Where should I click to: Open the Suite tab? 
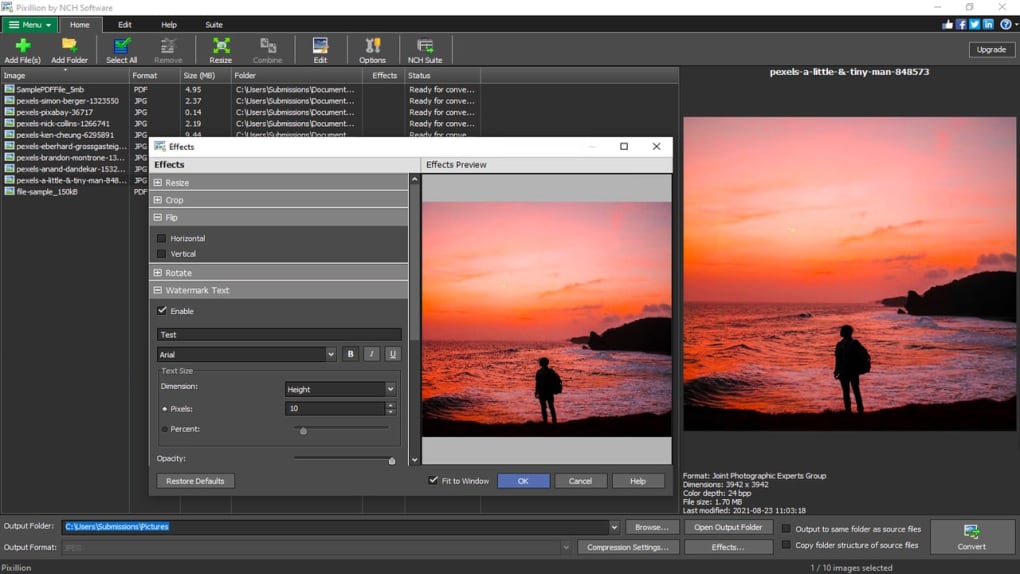pos(214,25)
